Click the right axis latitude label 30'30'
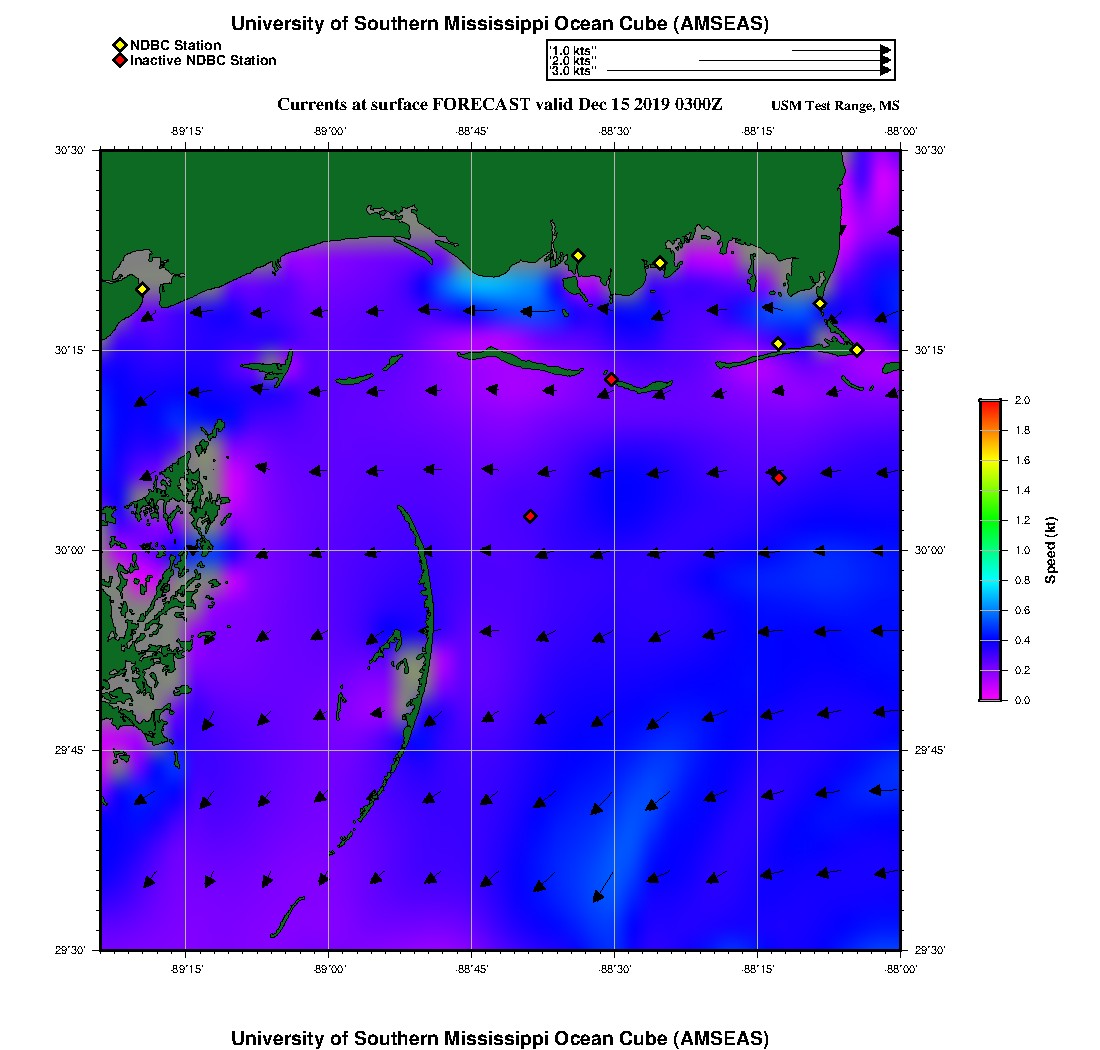The width and height of the screenshot is (1100, 1050). coord(930,150)
